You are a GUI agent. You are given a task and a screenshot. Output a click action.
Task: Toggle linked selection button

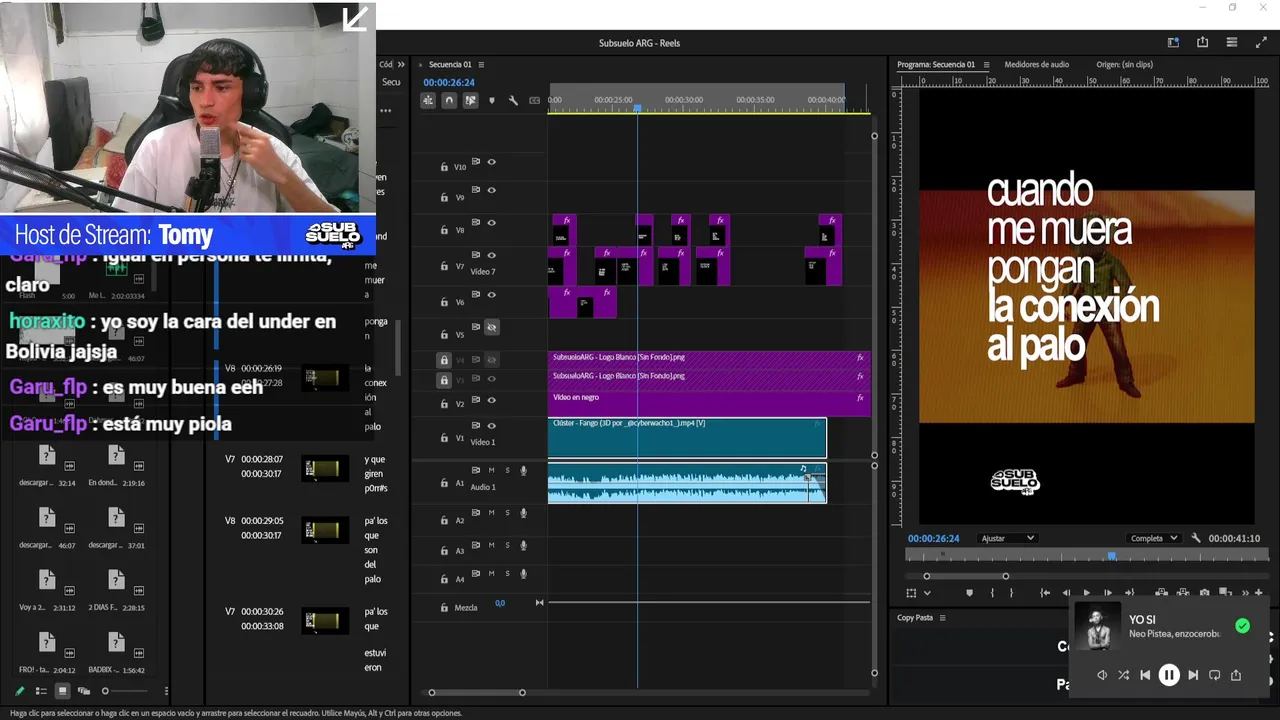(x=470, y=100)
